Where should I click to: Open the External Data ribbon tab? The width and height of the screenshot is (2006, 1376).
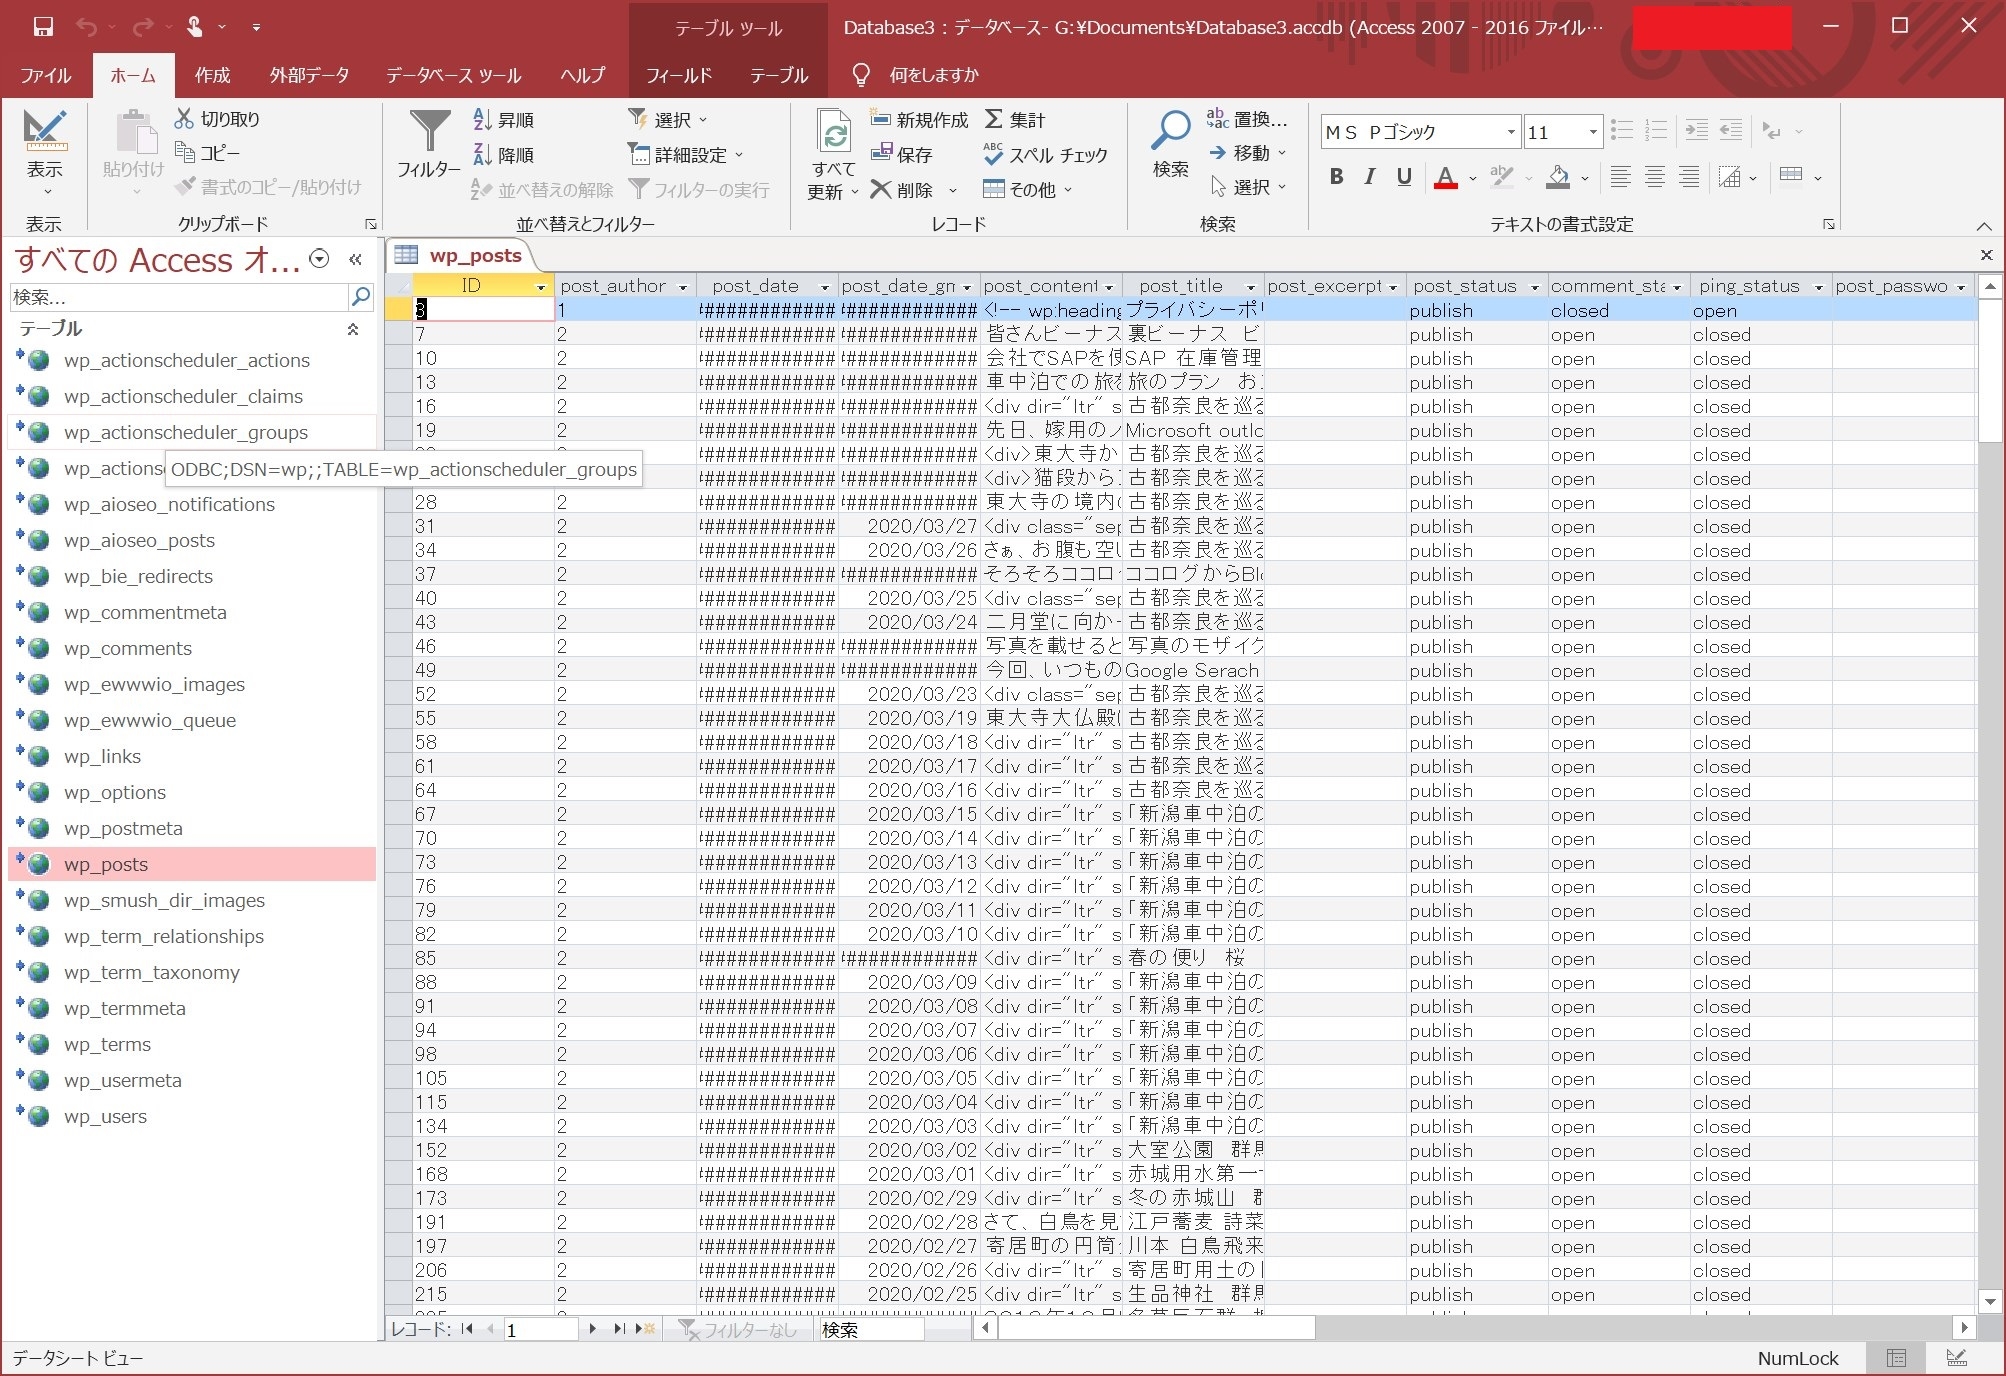click(309, 75)
